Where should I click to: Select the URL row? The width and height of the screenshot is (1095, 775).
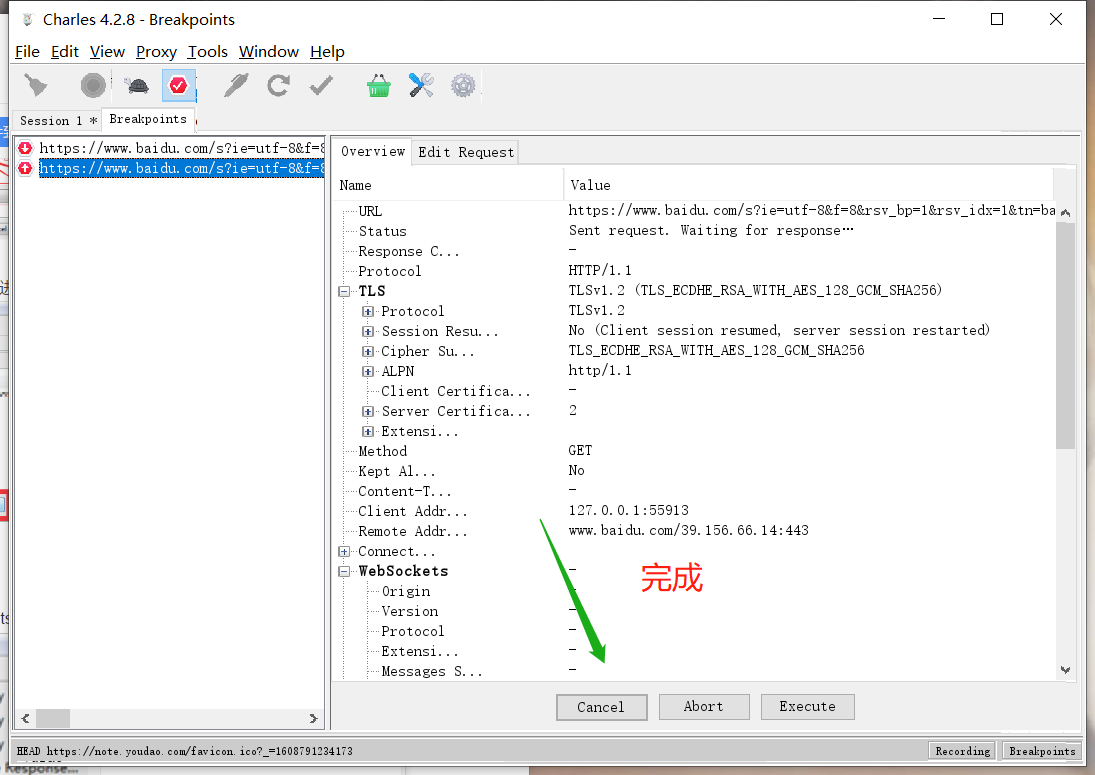pyautogui.click(x=695, y=211)
